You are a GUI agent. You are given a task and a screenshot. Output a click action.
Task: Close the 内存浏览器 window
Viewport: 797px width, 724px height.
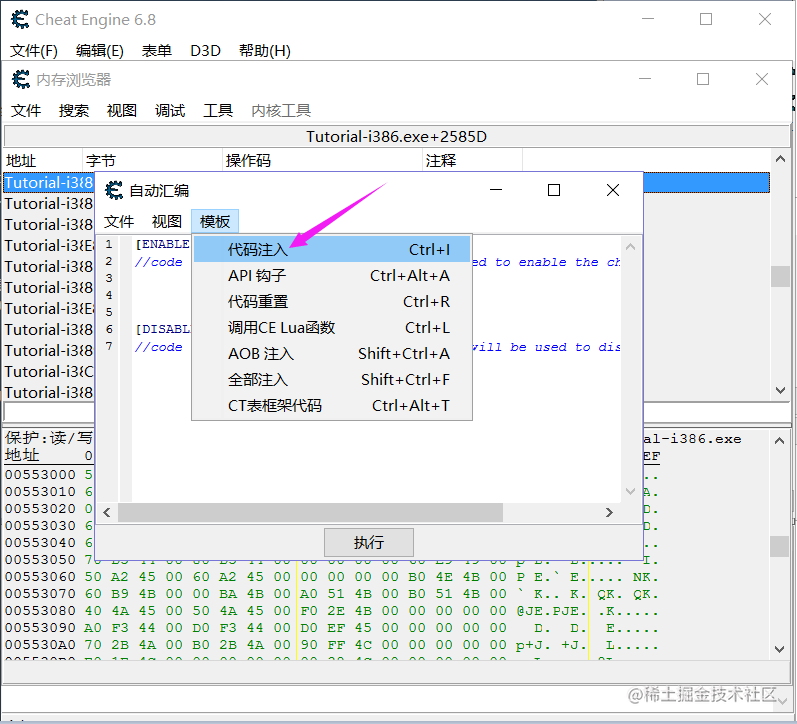point(762,79)
